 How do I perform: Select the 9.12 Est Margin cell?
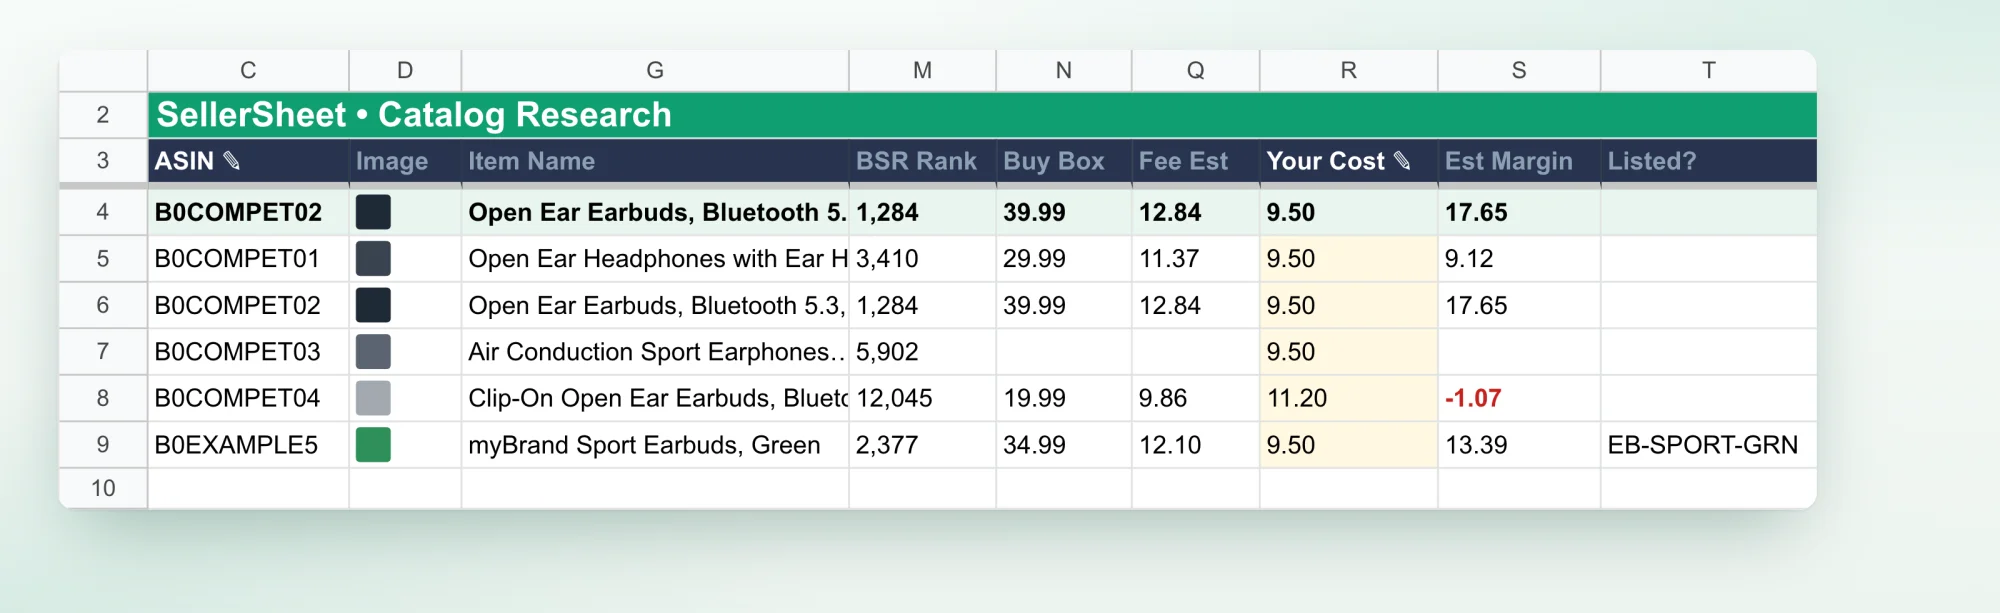(1519, 258)
